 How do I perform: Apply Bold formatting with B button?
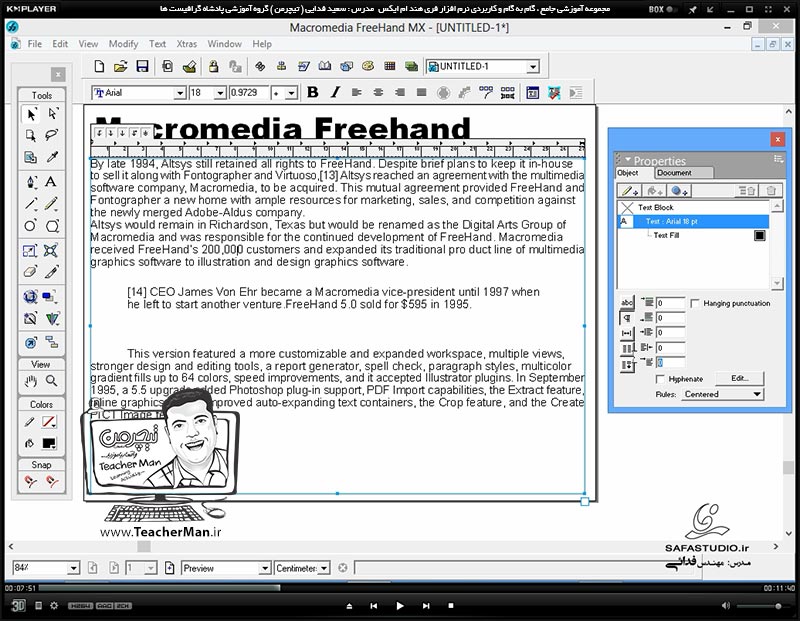coord(313,92)
